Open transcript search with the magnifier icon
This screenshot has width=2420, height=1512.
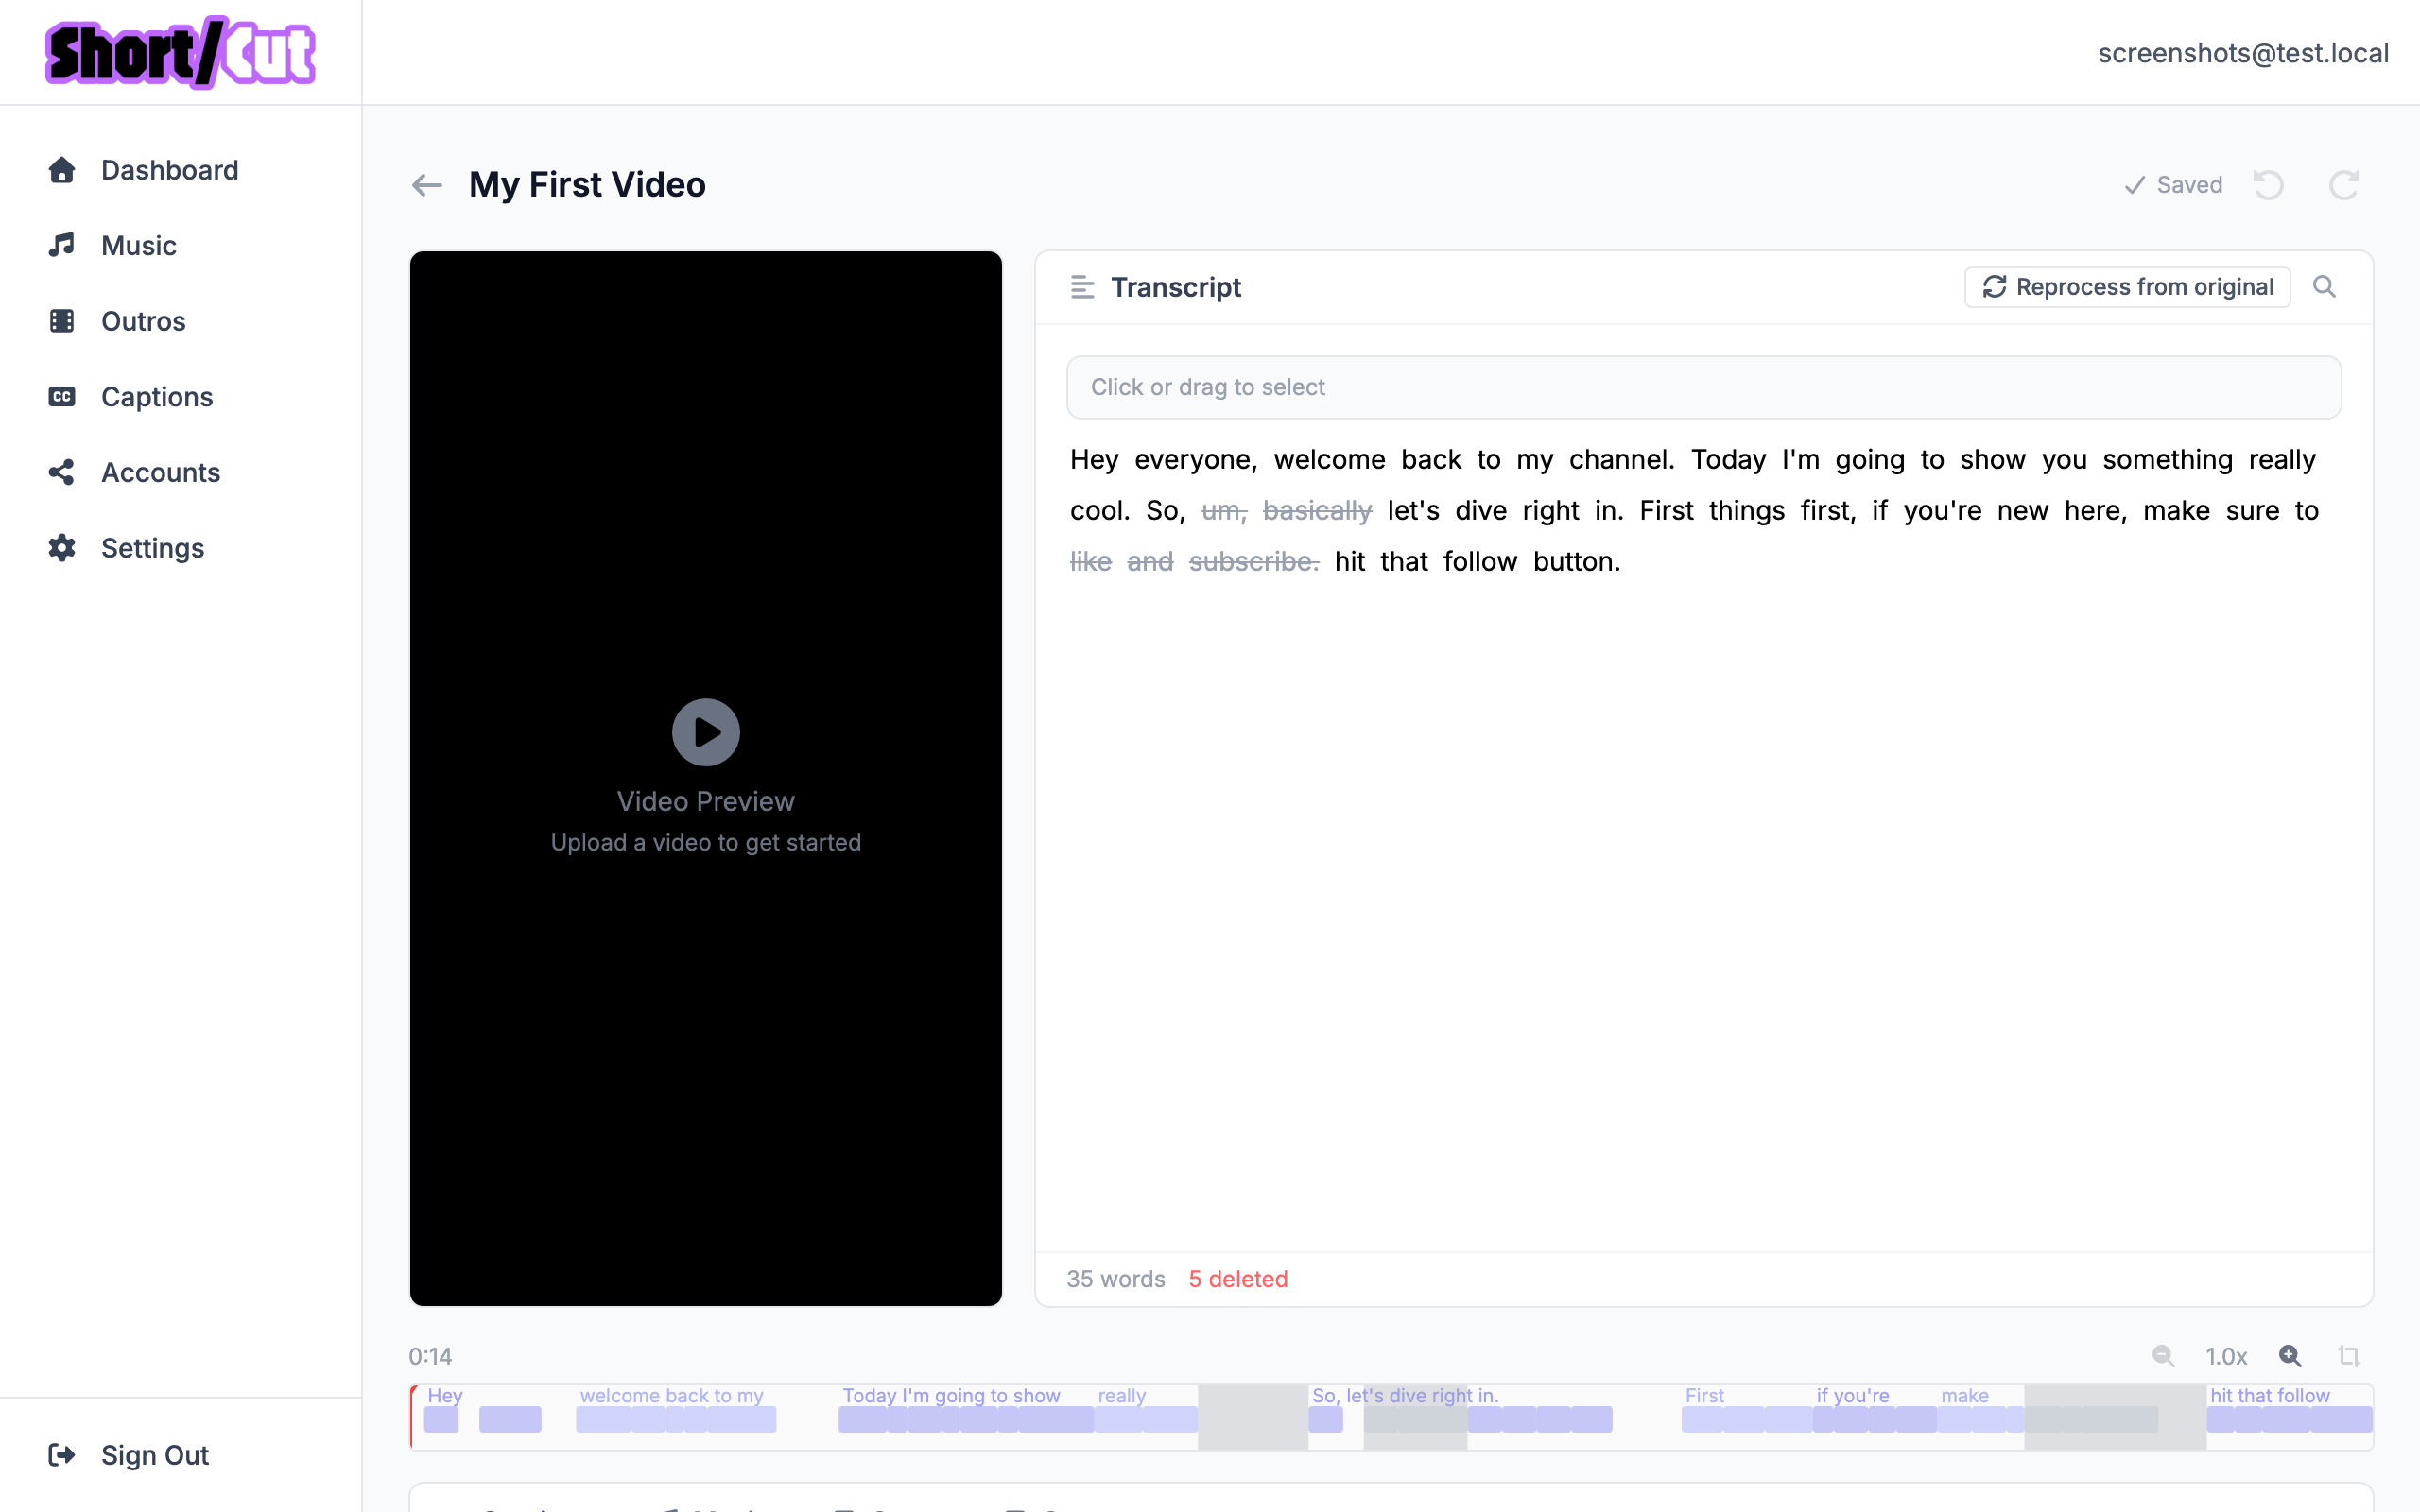point(2324,286)
